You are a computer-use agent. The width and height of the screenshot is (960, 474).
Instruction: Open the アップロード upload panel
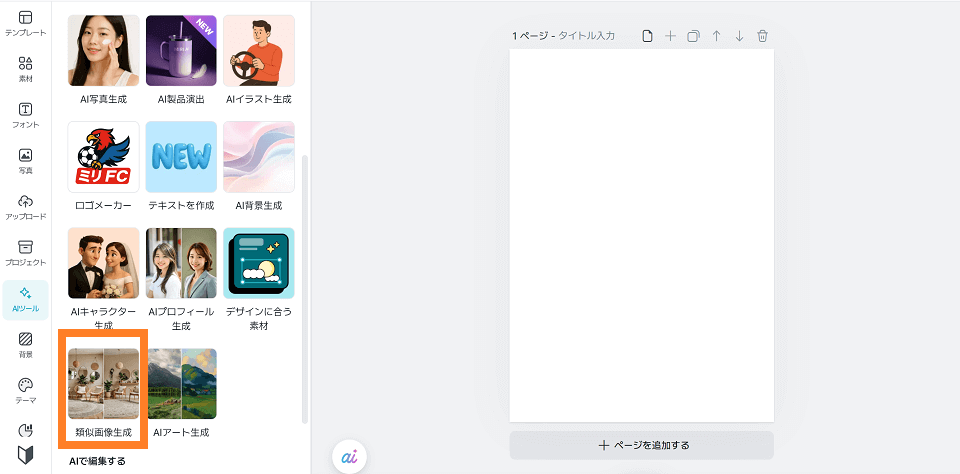[x=25, y=207]
